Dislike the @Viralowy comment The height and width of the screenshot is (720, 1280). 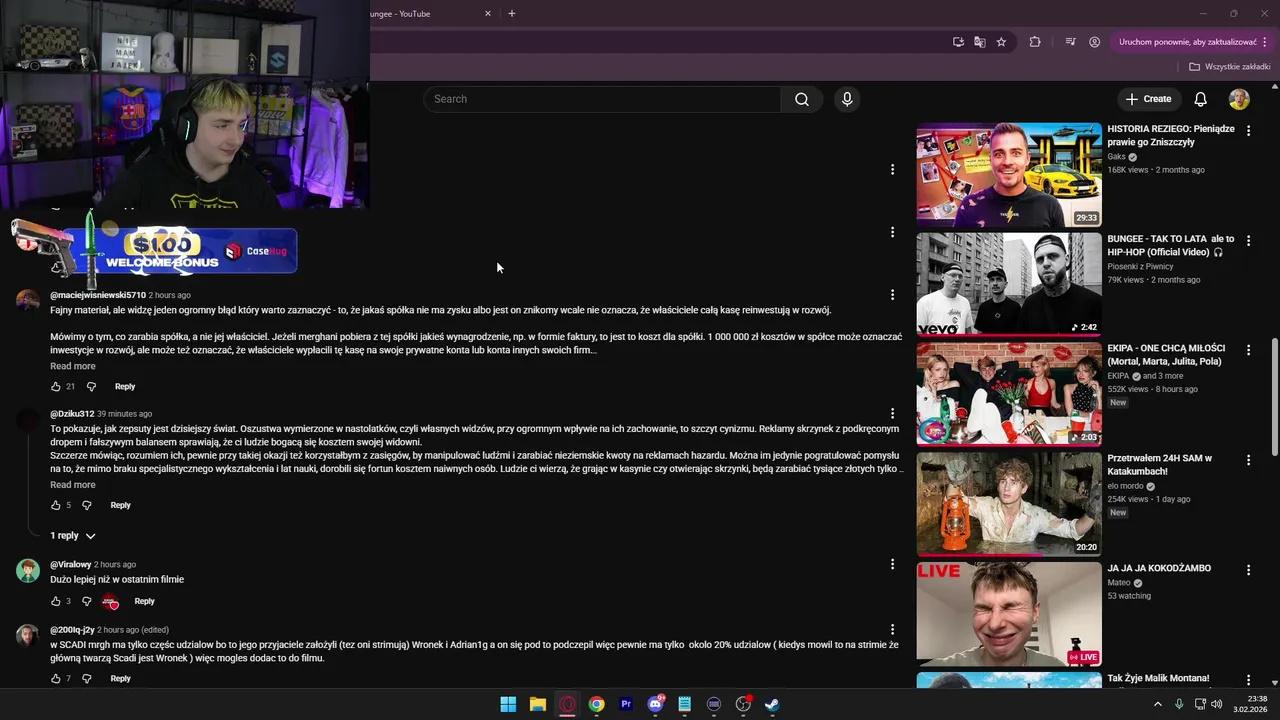87,601
